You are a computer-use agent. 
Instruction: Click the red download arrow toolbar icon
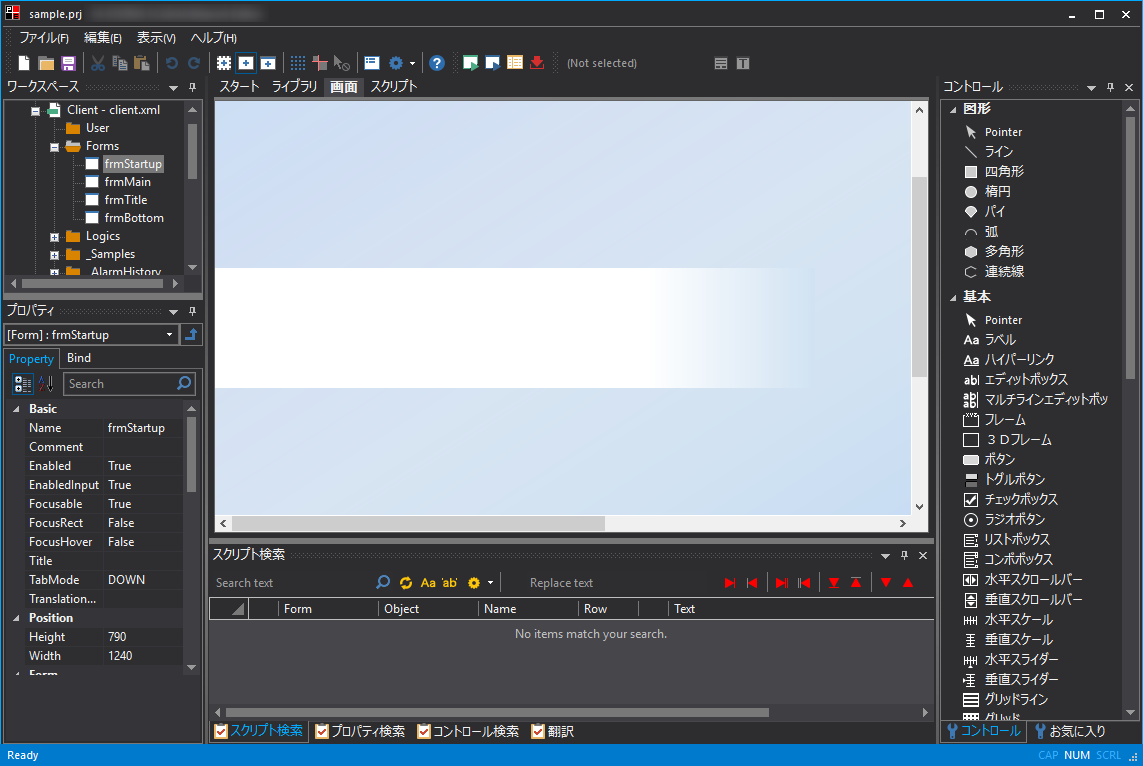pyautogui.click(x=537, y=63)
